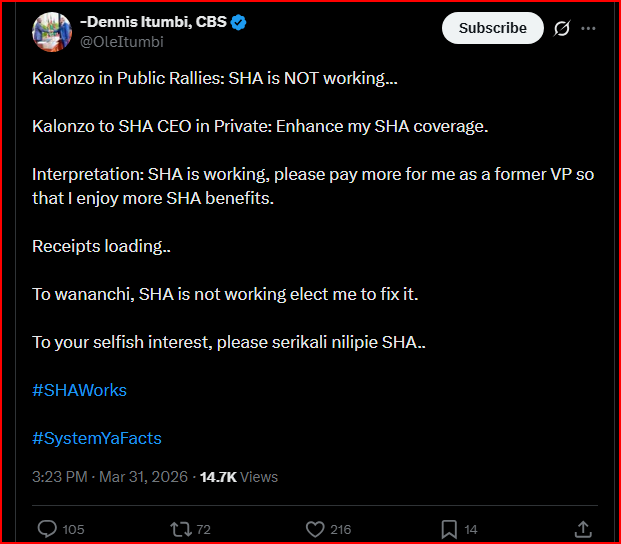Viewport: 621px width, 544px height.
Task: Bookmark this post using the bookmark icon
Action: coord(449,529)
